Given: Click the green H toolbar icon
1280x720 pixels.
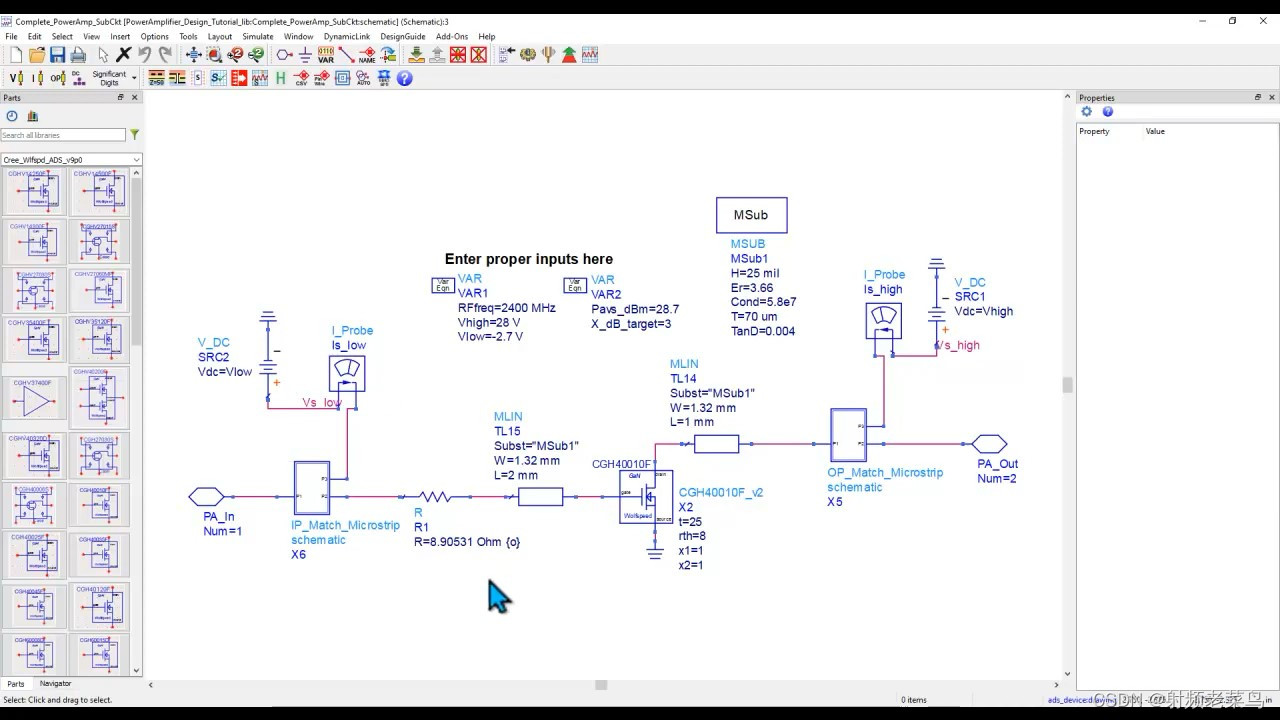Looking at the screenshot, I should click(x=281, y=78).
